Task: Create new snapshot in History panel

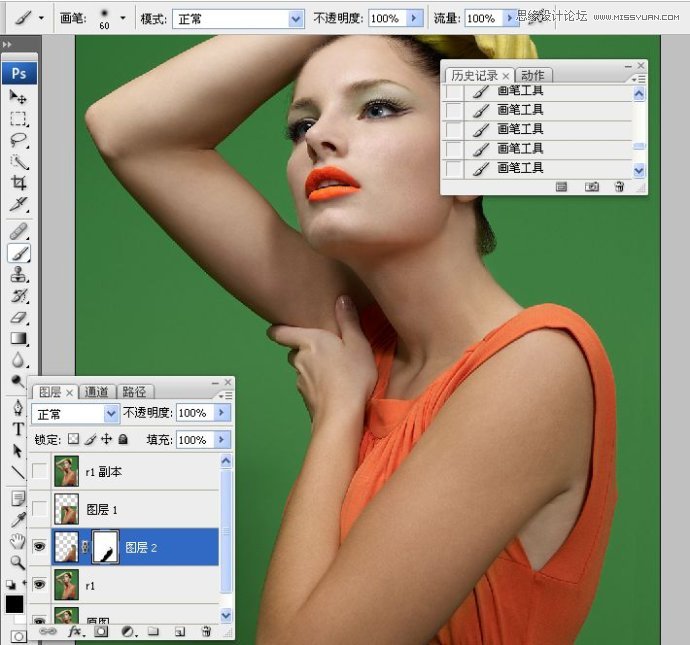Action: (x=592, y=187)
